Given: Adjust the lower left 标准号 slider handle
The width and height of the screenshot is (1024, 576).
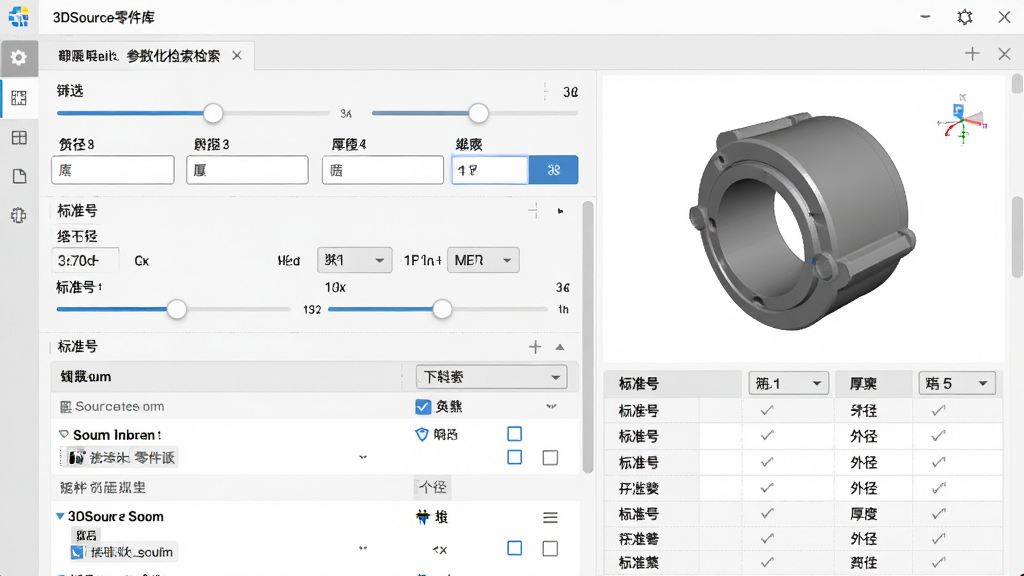Looking at the screenshot, I should (x=176, y=309).
